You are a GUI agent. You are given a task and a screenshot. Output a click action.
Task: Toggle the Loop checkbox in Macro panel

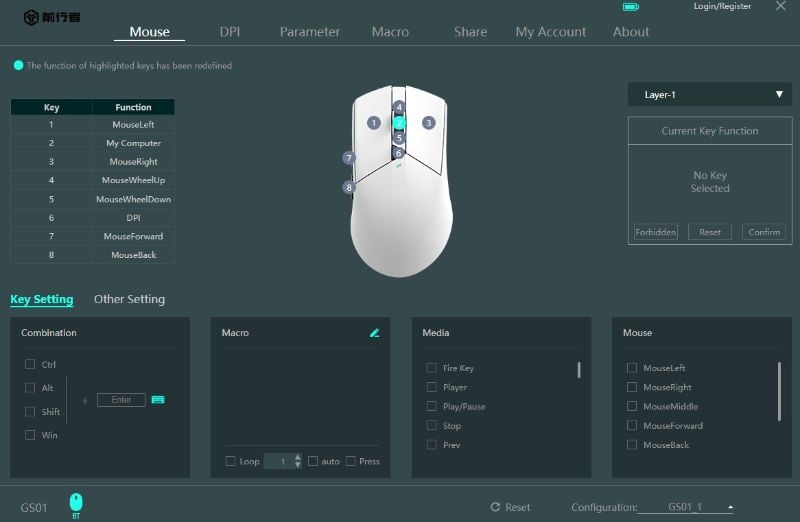(231, 461)
